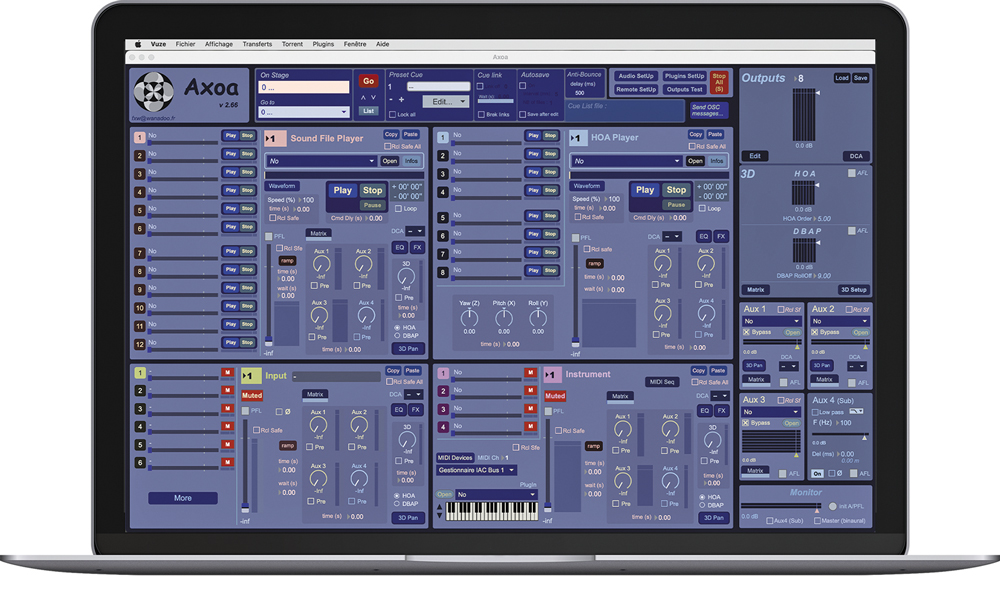Screen dimensions: 1000x591
Task: Open the Instrument Plugin dropdown
Action: click(x=496, y=495)
